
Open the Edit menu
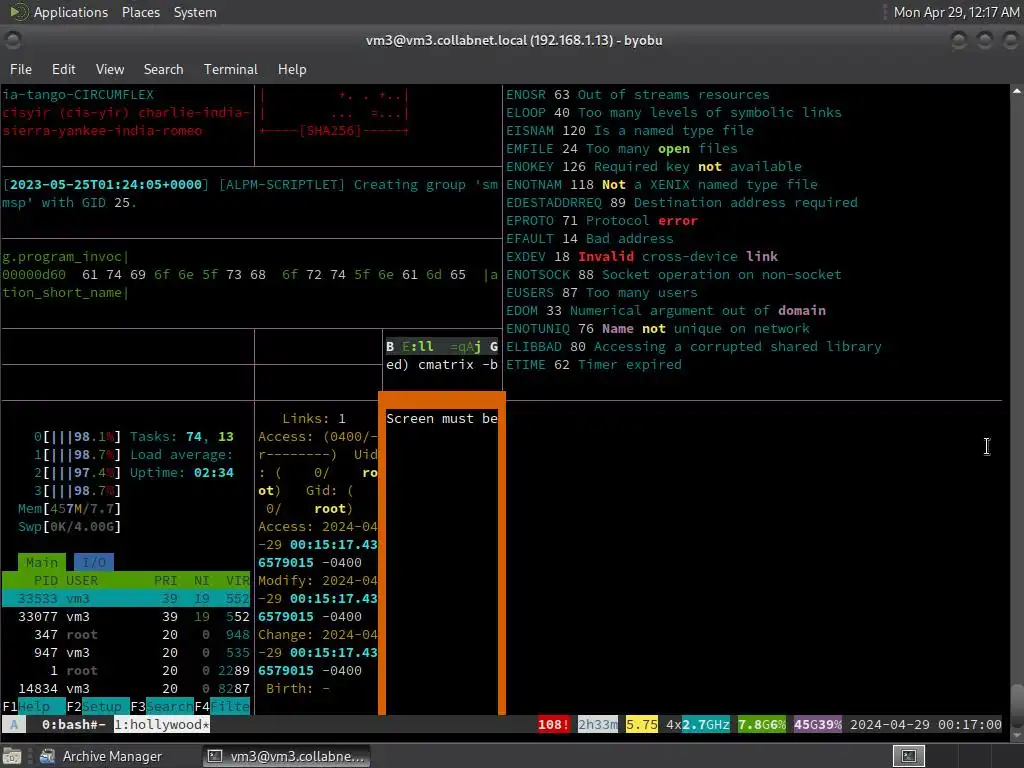point(63,69)
